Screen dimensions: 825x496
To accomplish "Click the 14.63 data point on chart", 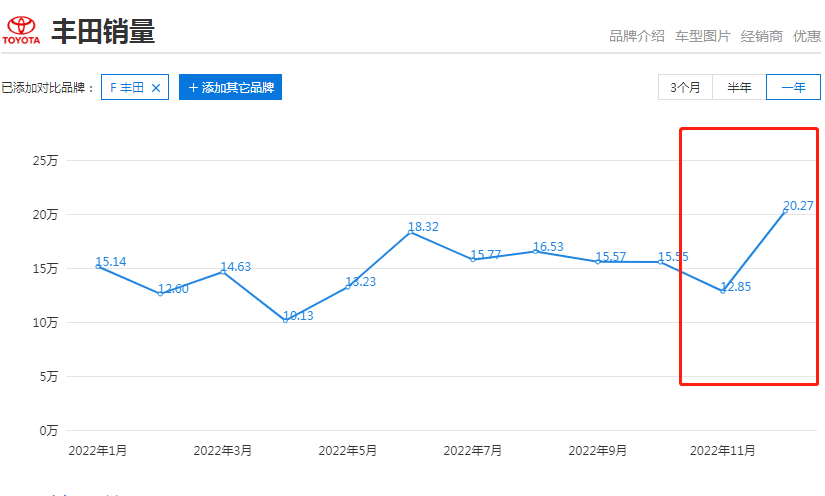I will (223, 272).
